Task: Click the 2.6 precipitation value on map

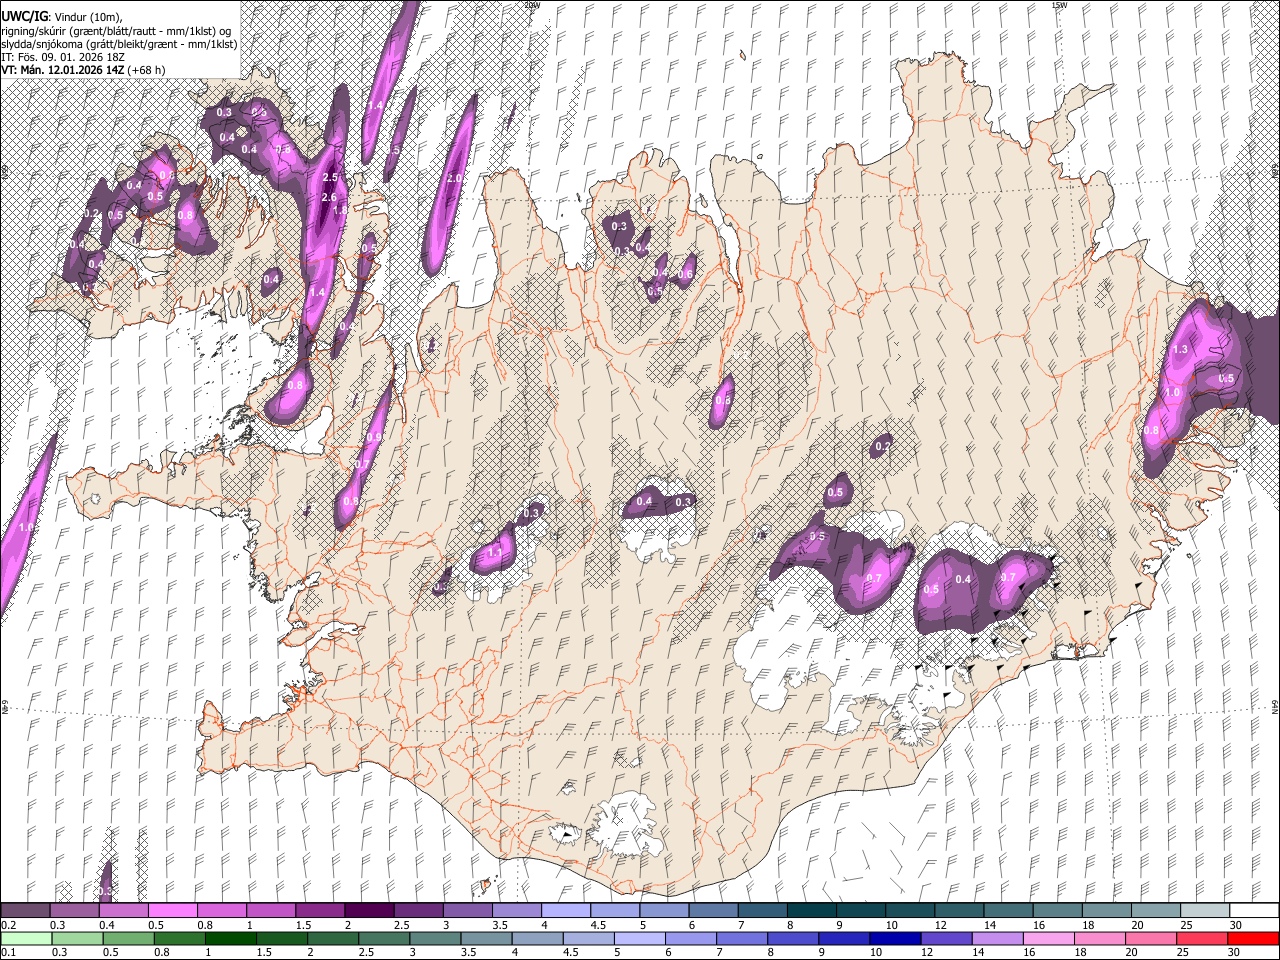Action: pos(329,198)
